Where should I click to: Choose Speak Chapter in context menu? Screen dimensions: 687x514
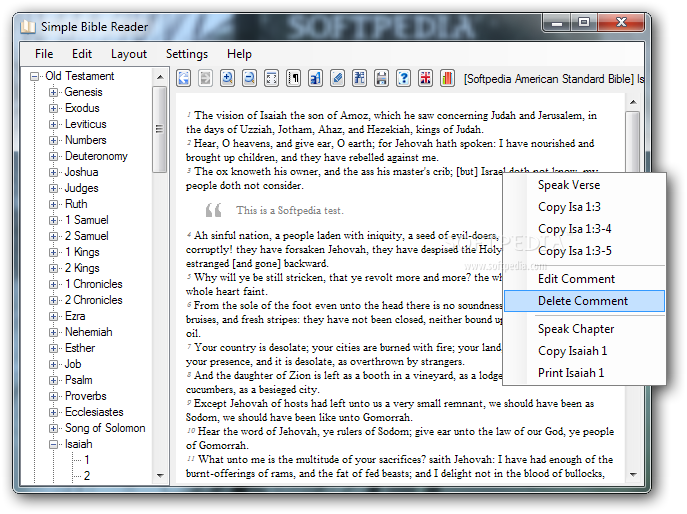pos(584,329)
